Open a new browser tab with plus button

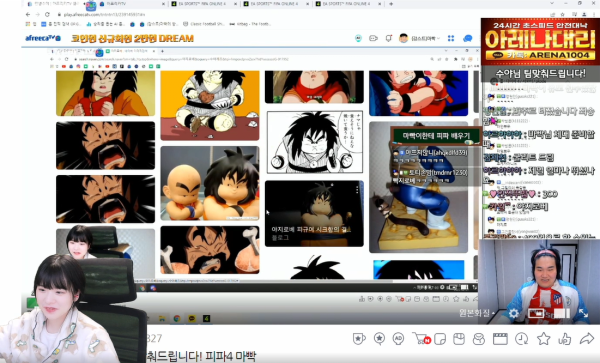391,4
